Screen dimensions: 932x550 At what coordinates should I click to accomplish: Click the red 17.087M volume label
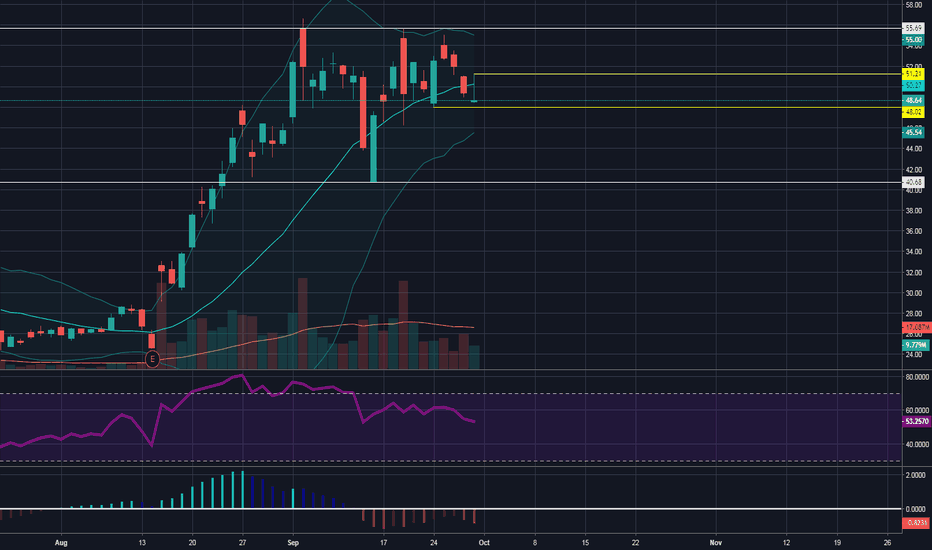pyautogui.click(x=915, y=327)
